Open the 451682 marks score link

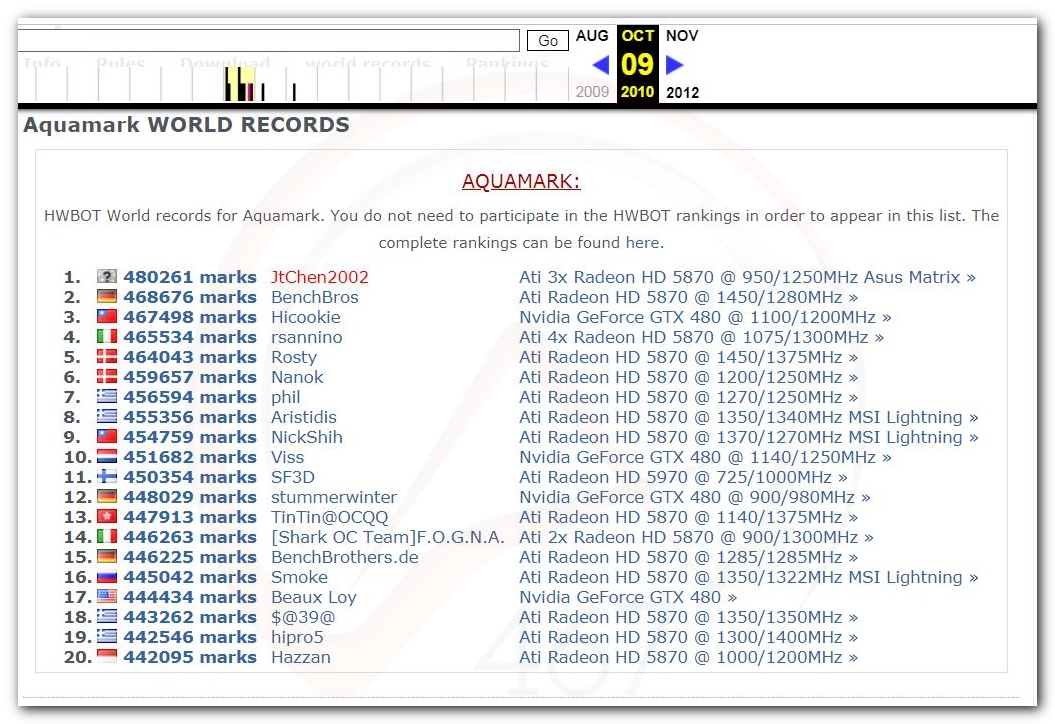pyautogui.click(x=190, y=458)
